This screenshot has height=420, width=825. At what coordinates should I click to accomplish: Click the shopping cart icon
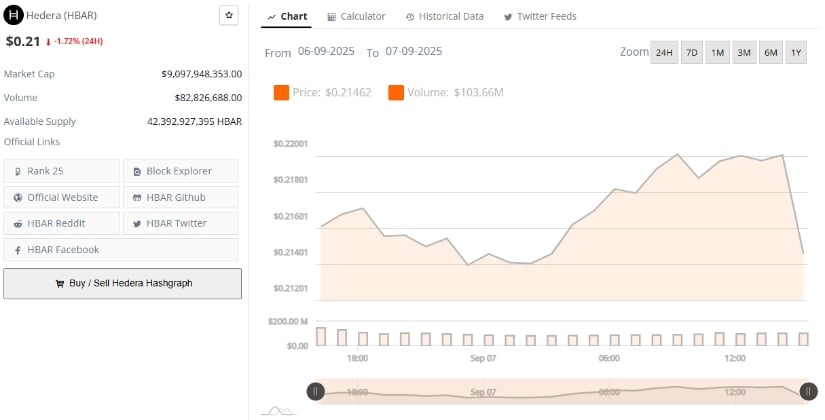[59, 283]
